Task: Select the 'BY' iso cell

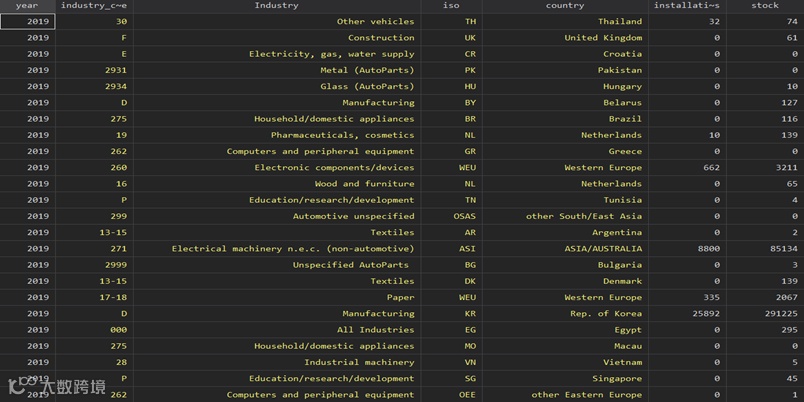Action: [451, 103]
